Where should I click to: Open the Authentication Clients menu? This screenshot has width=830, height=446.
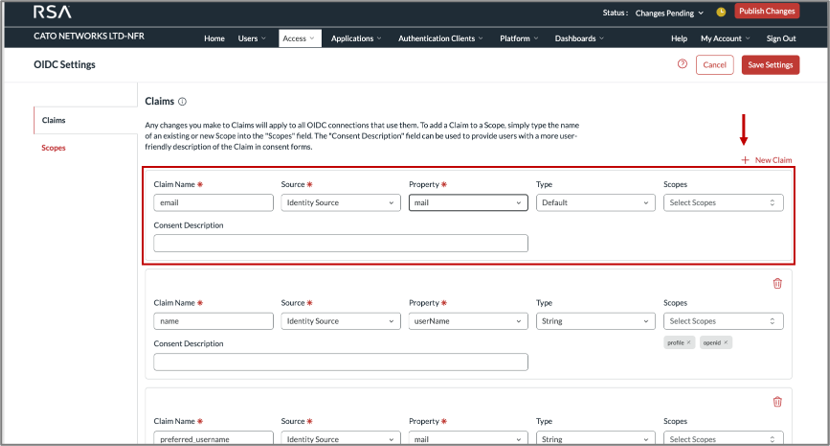[440, 39]
